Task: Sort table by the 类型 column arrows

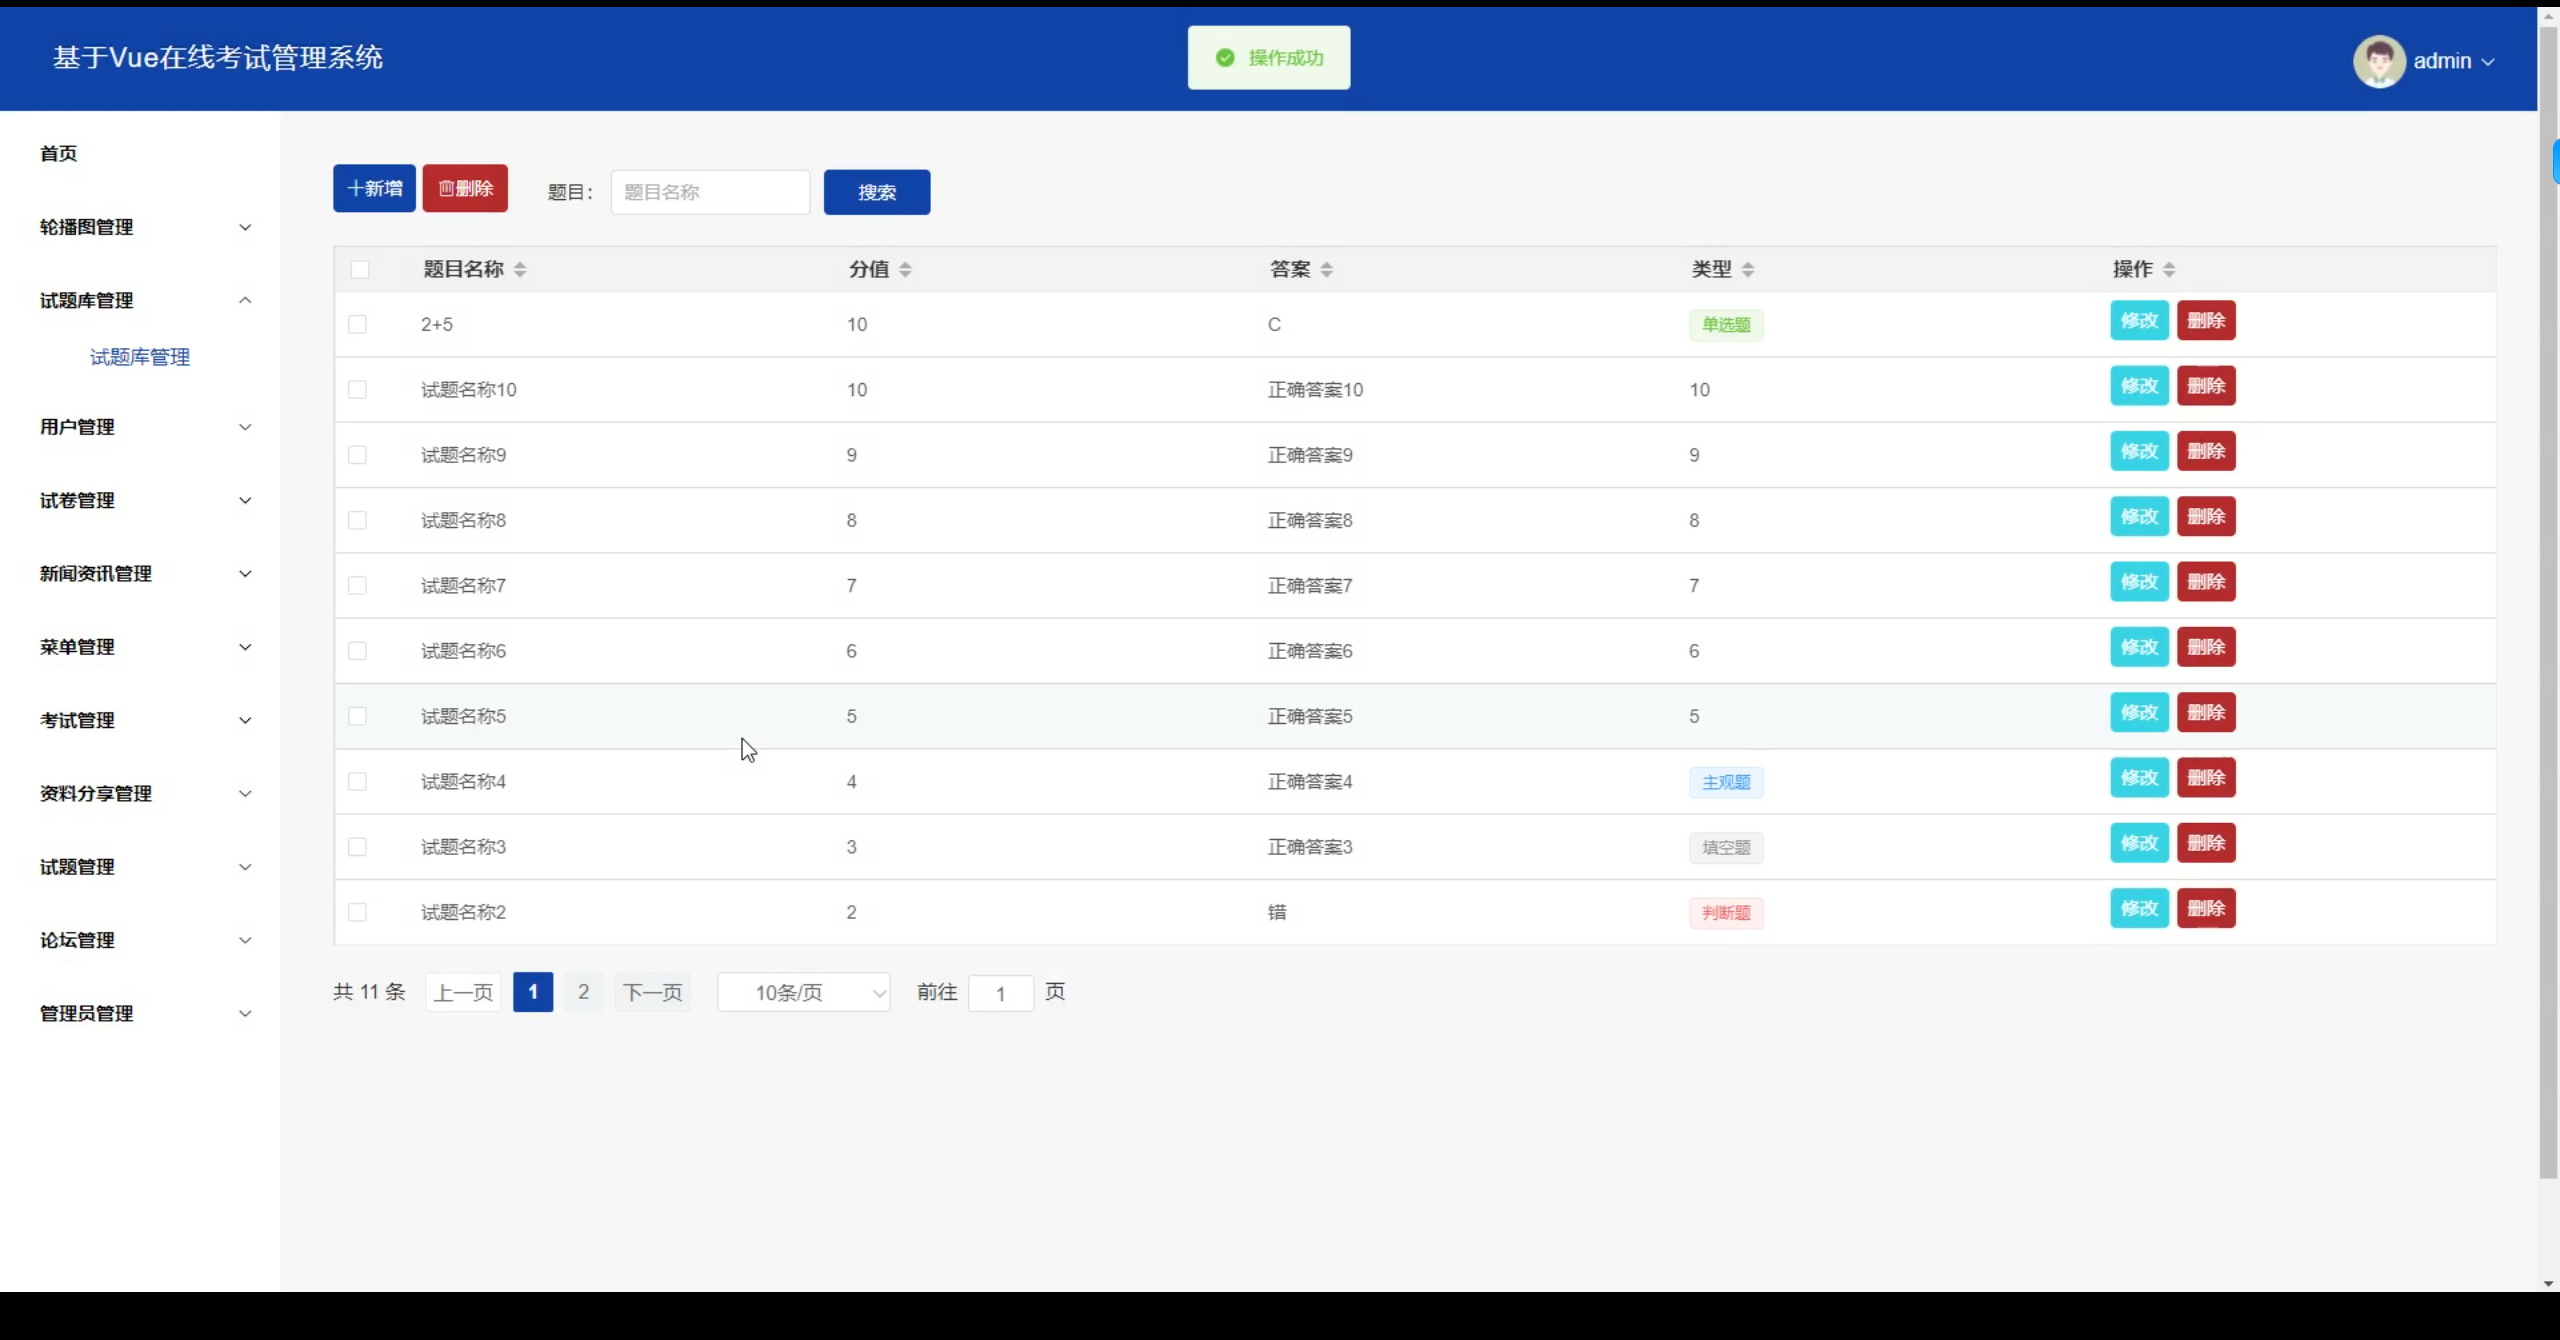Action: pos(1748,268)
